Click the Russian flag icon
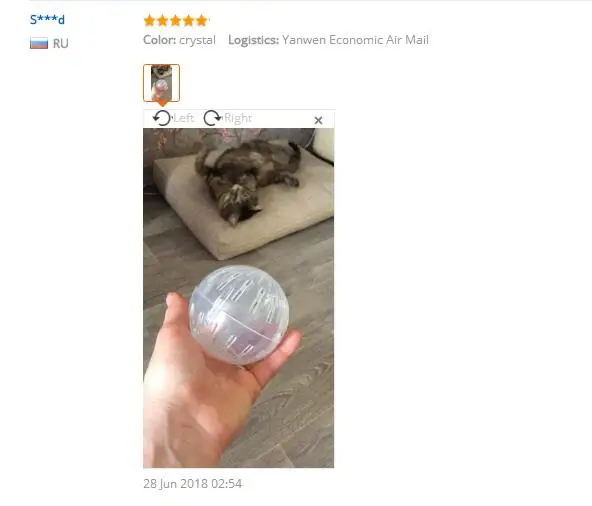 [x=39, y=43]
